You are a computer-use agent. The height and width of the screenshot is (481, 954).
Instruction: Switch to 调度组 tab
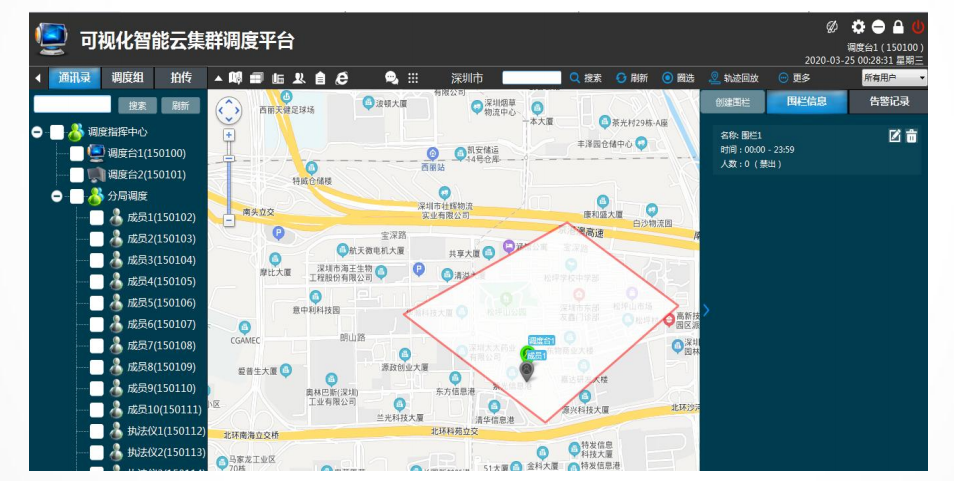pos(127,78)
